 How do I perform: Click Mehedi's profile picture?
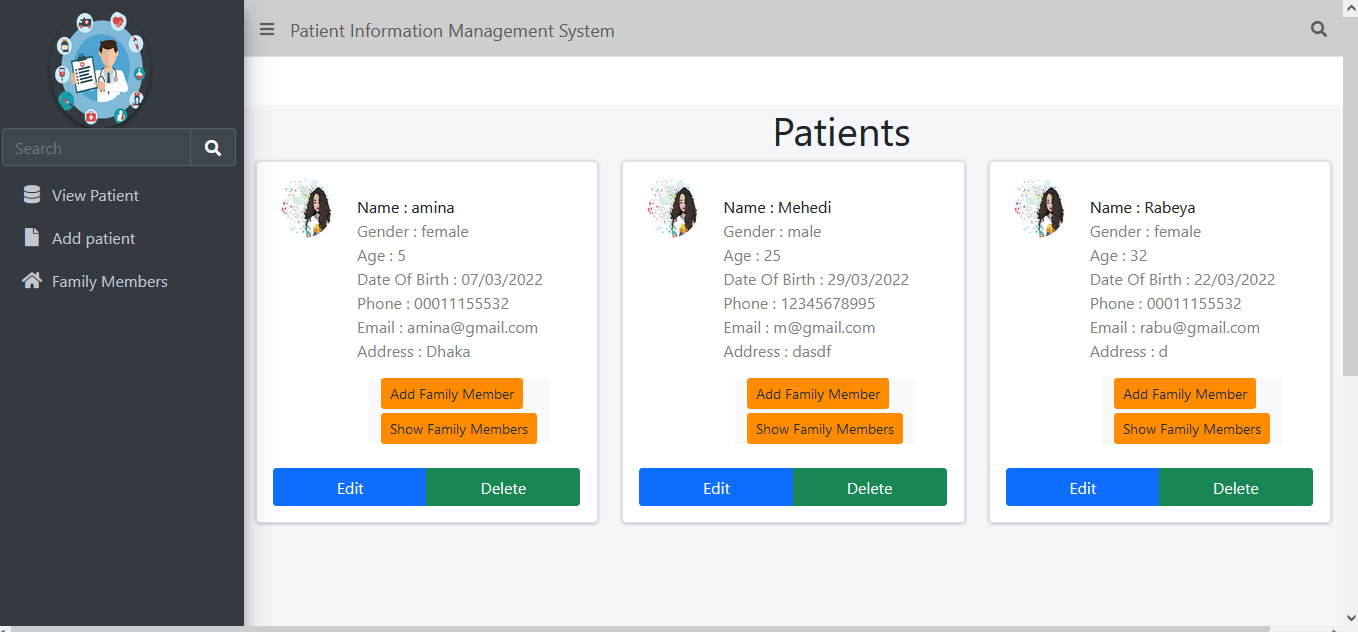[673, 208]
